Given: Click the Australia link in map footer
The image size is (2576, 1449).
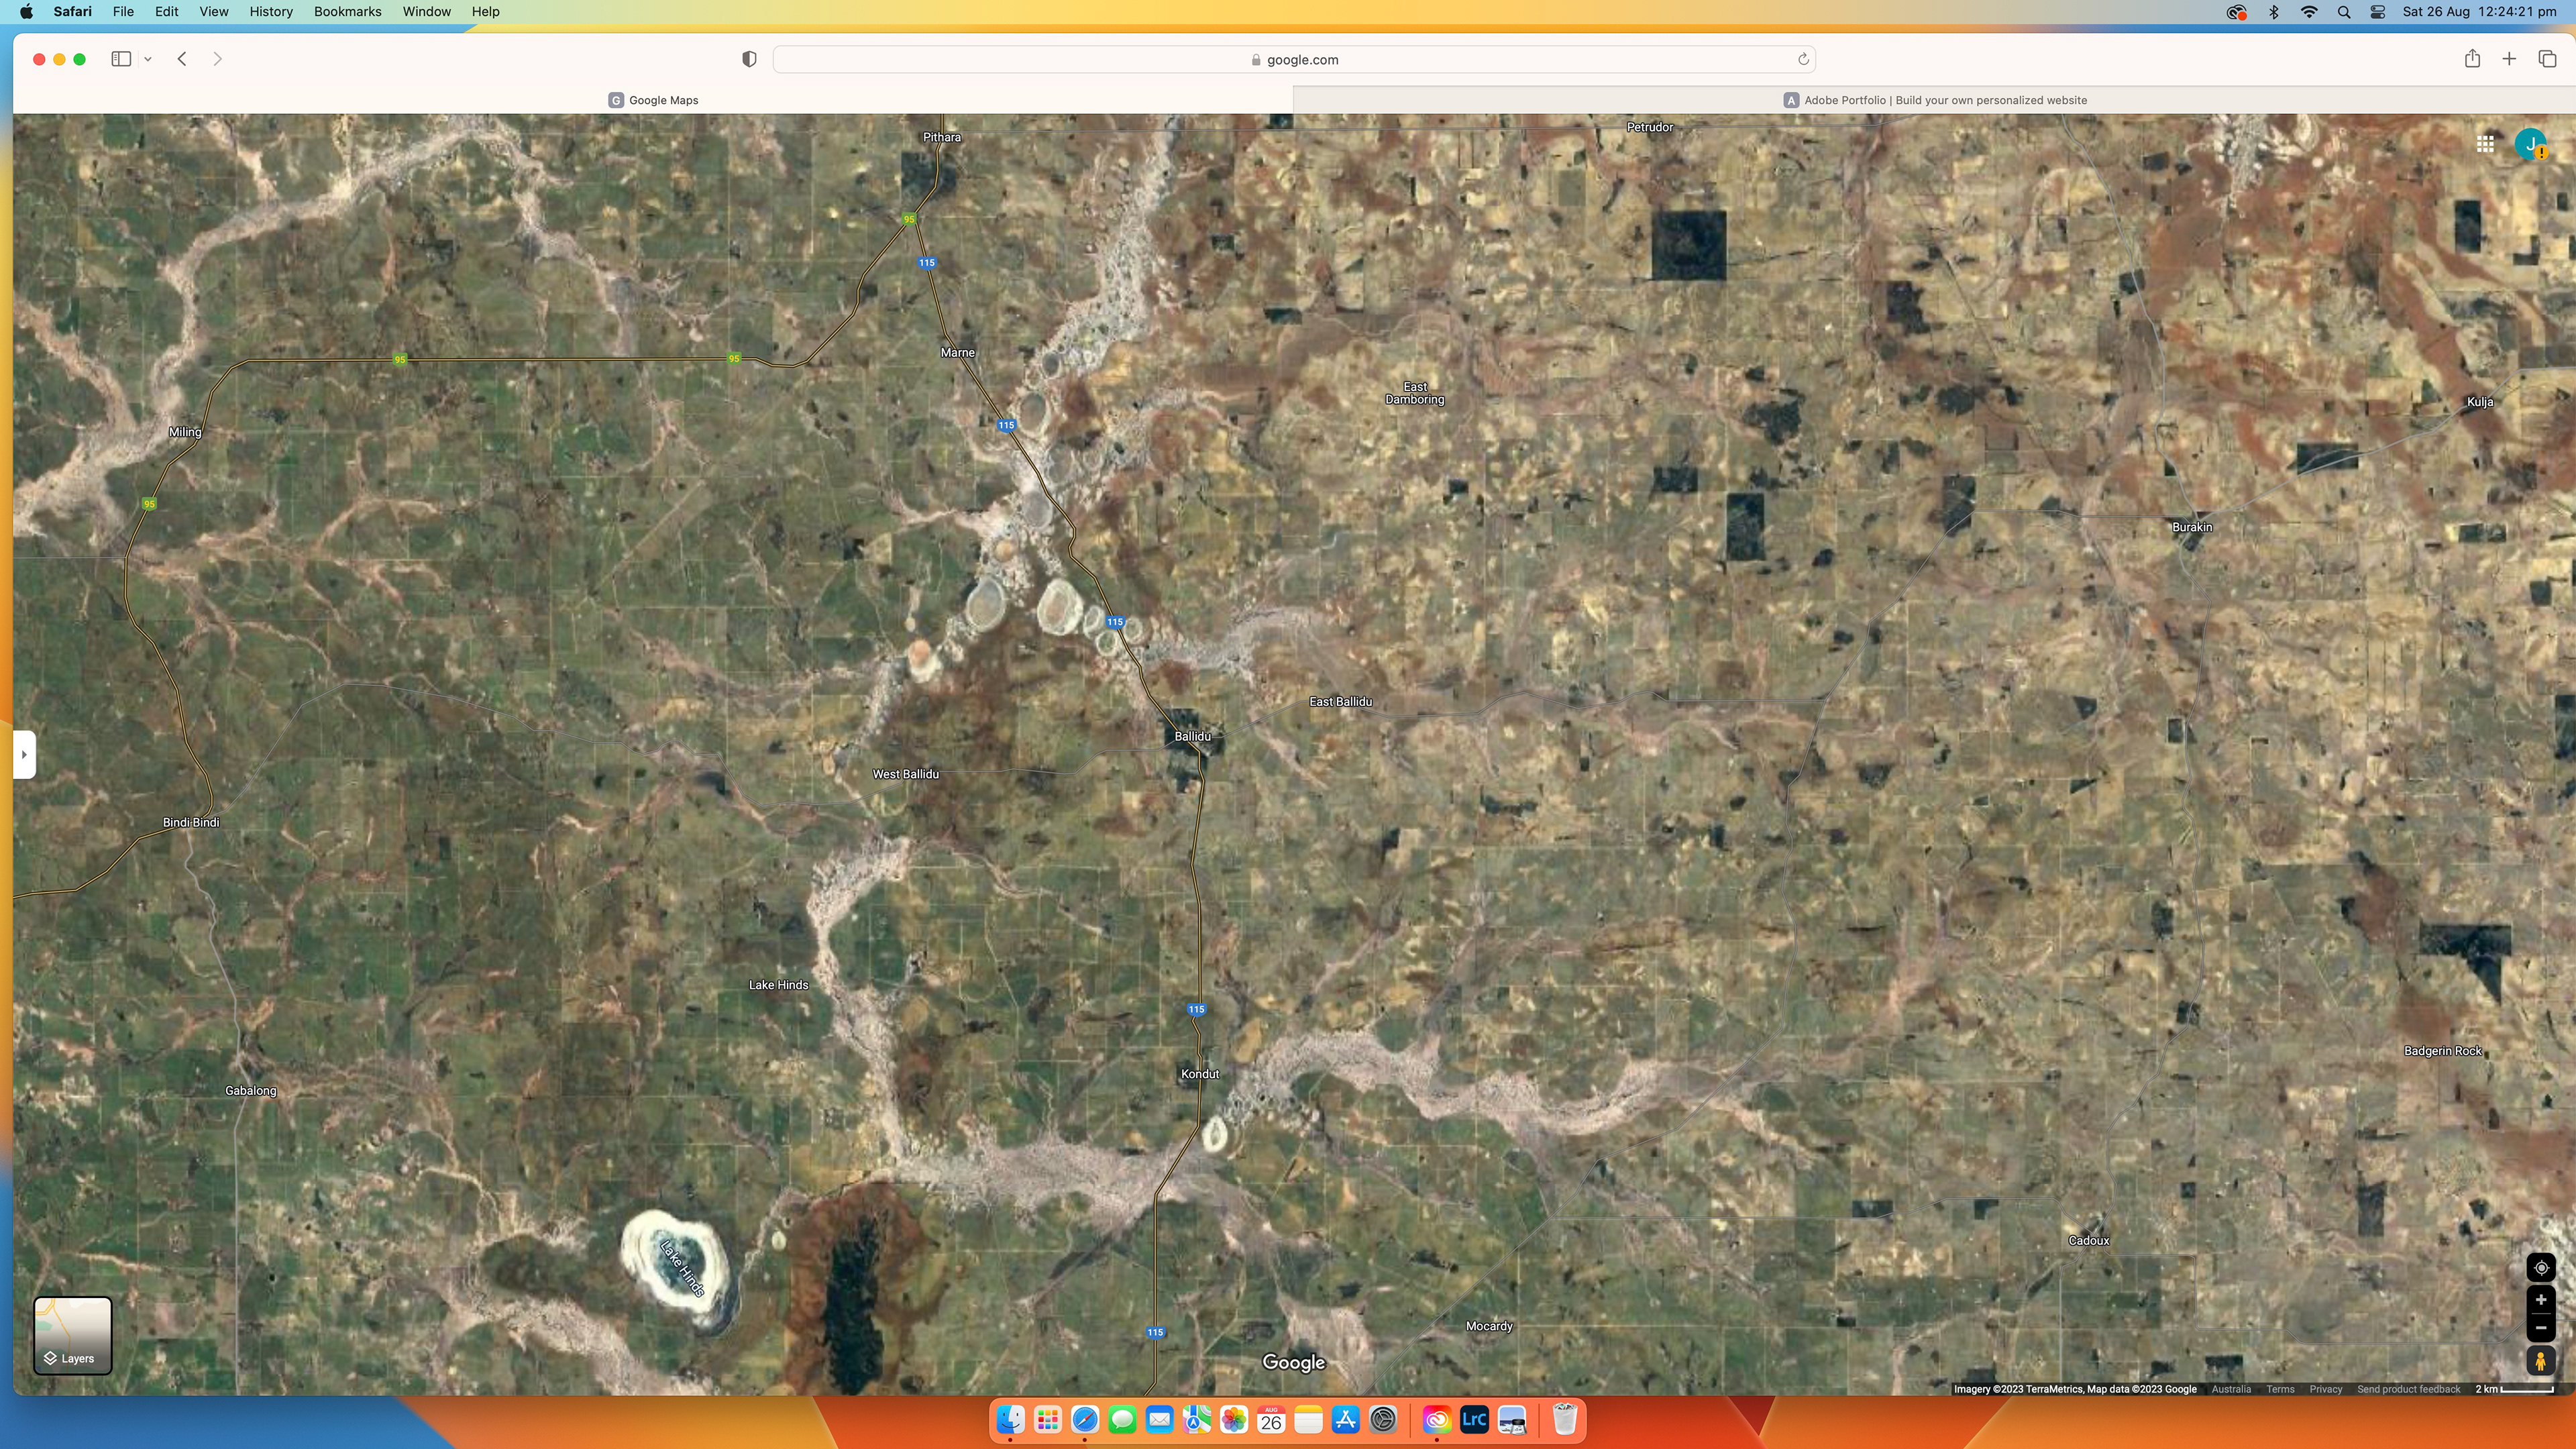Looking at the screenshot, I should [x=2231, y=1389].
